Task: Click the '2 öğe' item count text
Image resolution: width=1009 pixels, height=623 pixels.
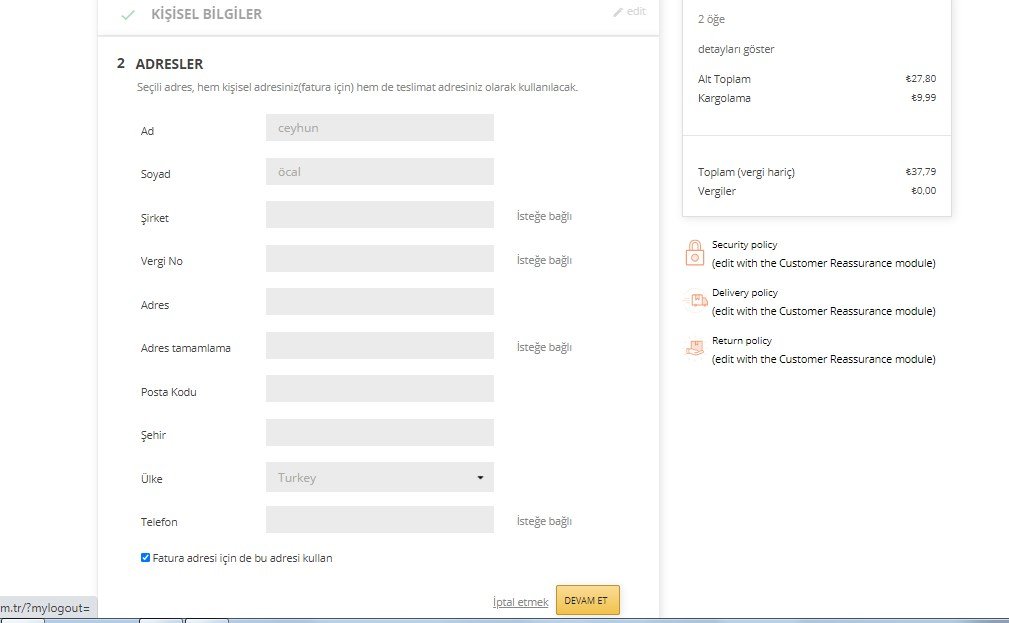Action: tap(711, 19)
